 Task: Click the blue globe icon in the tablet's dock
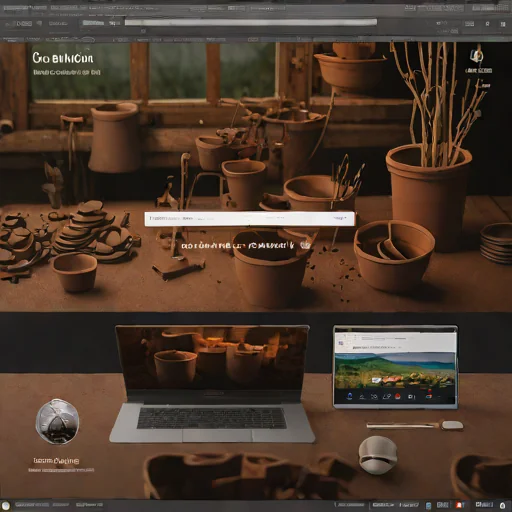tap(350, 396)
